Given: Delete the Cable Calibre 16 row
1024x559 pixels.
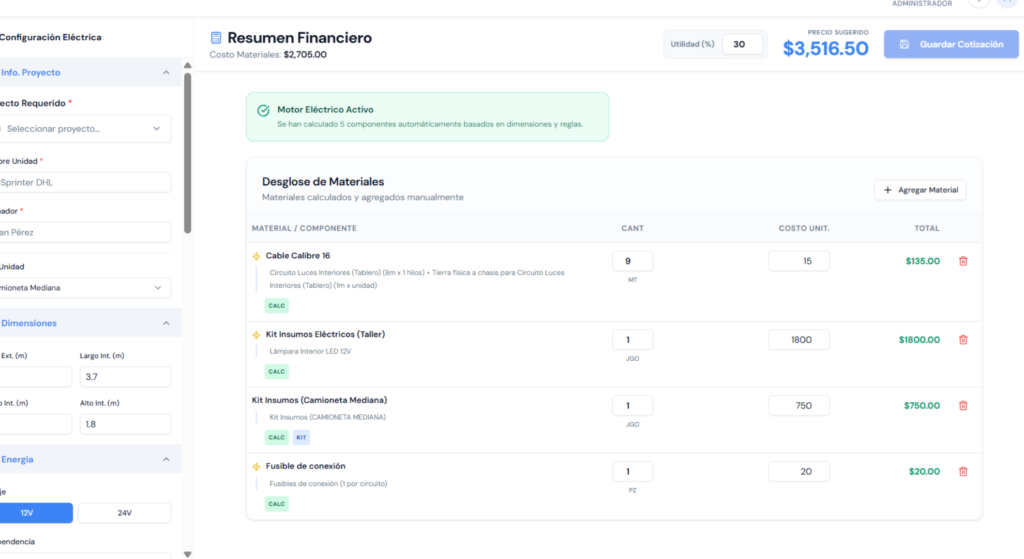Looking at the screenshot, I should pos(963,261).
